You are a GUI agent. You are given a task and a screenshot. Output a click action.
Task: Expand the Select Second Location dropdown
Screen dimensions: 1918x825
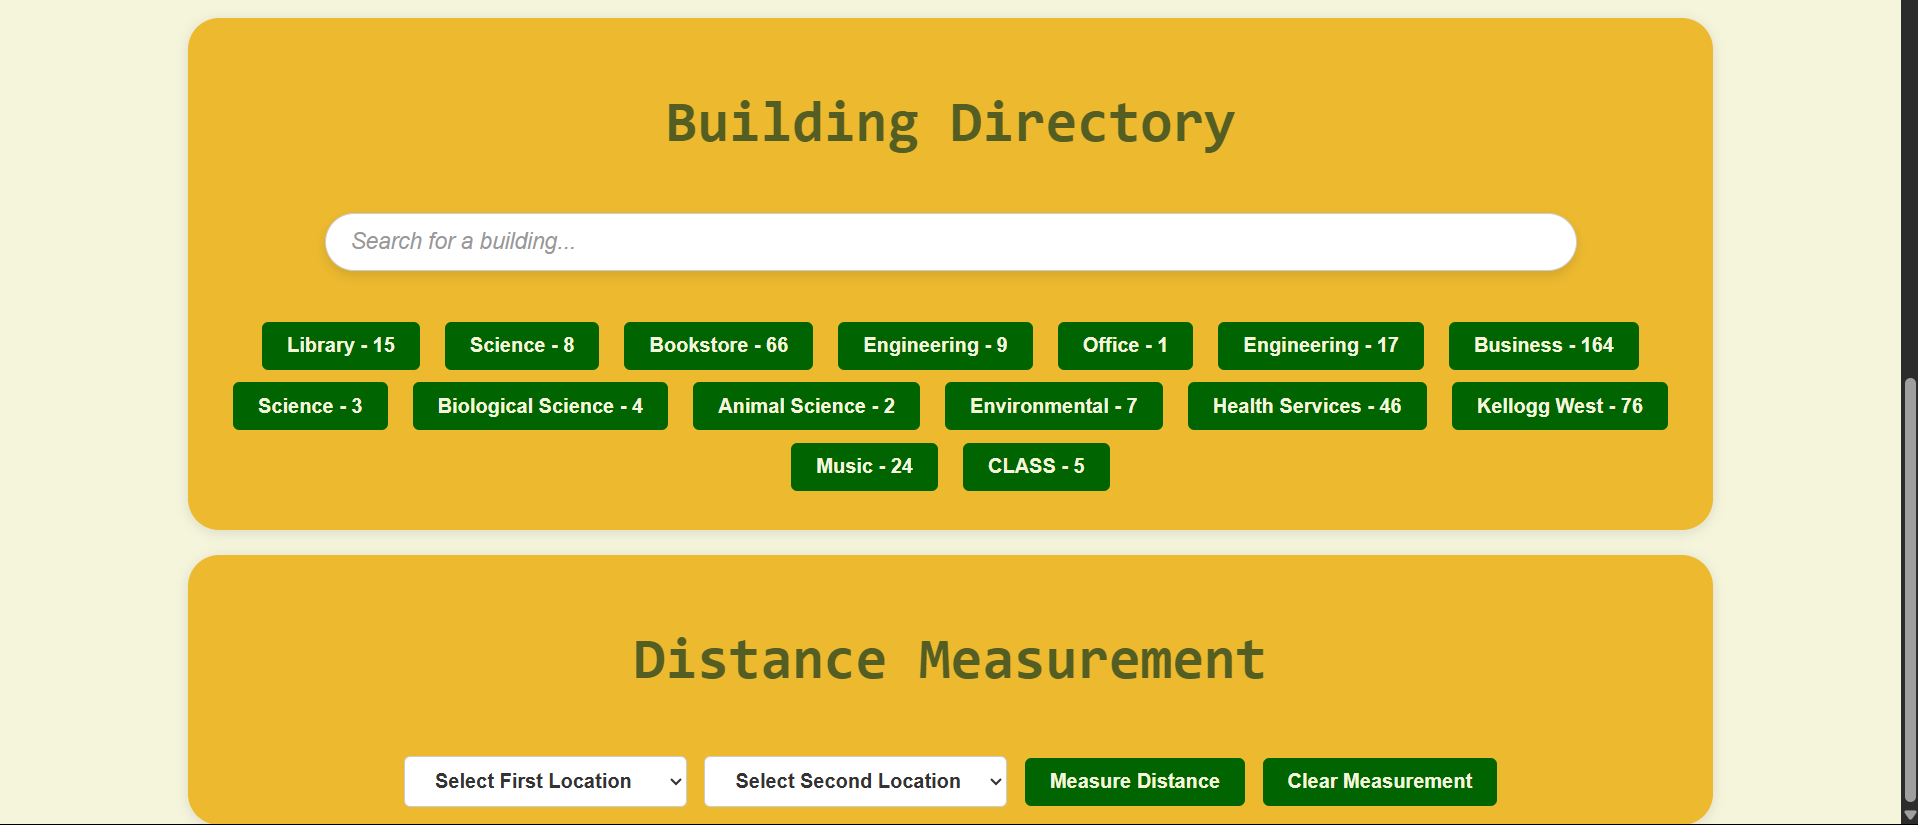point(855,781)
